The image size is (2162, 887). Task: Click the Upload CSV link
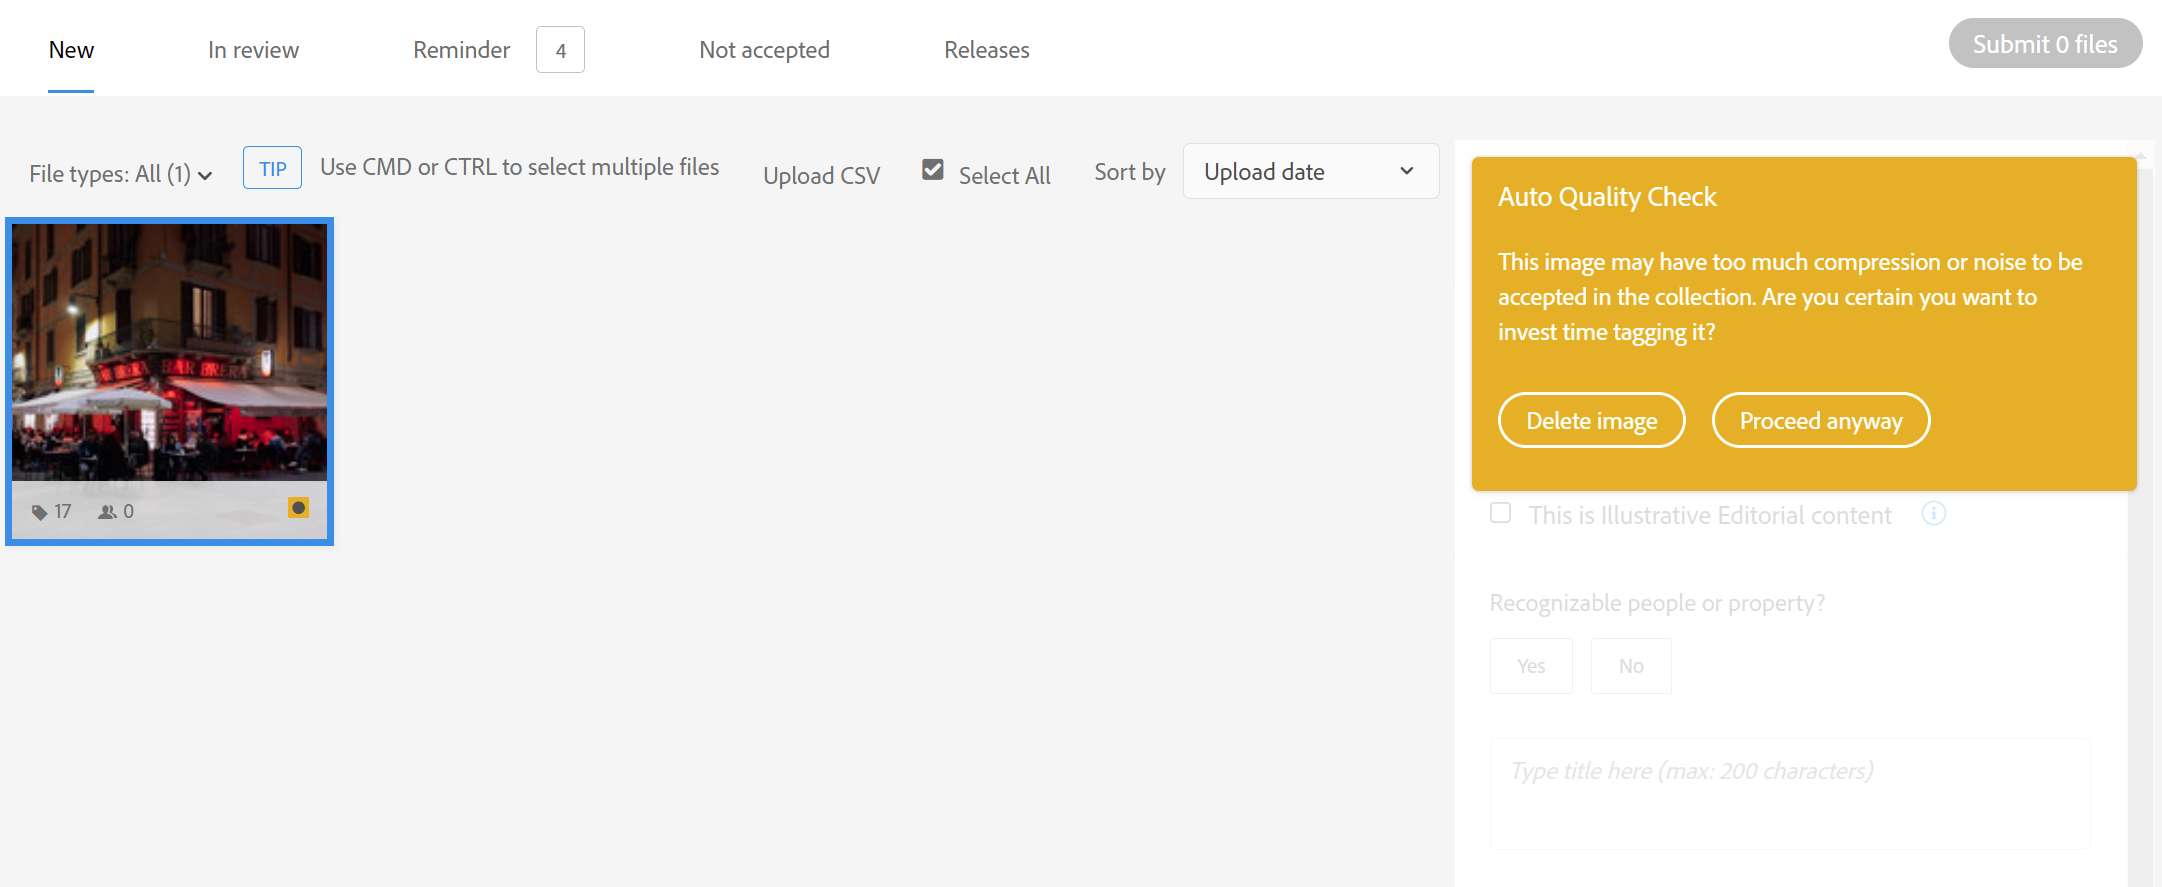pyautogui.click(x=821, y=176)
